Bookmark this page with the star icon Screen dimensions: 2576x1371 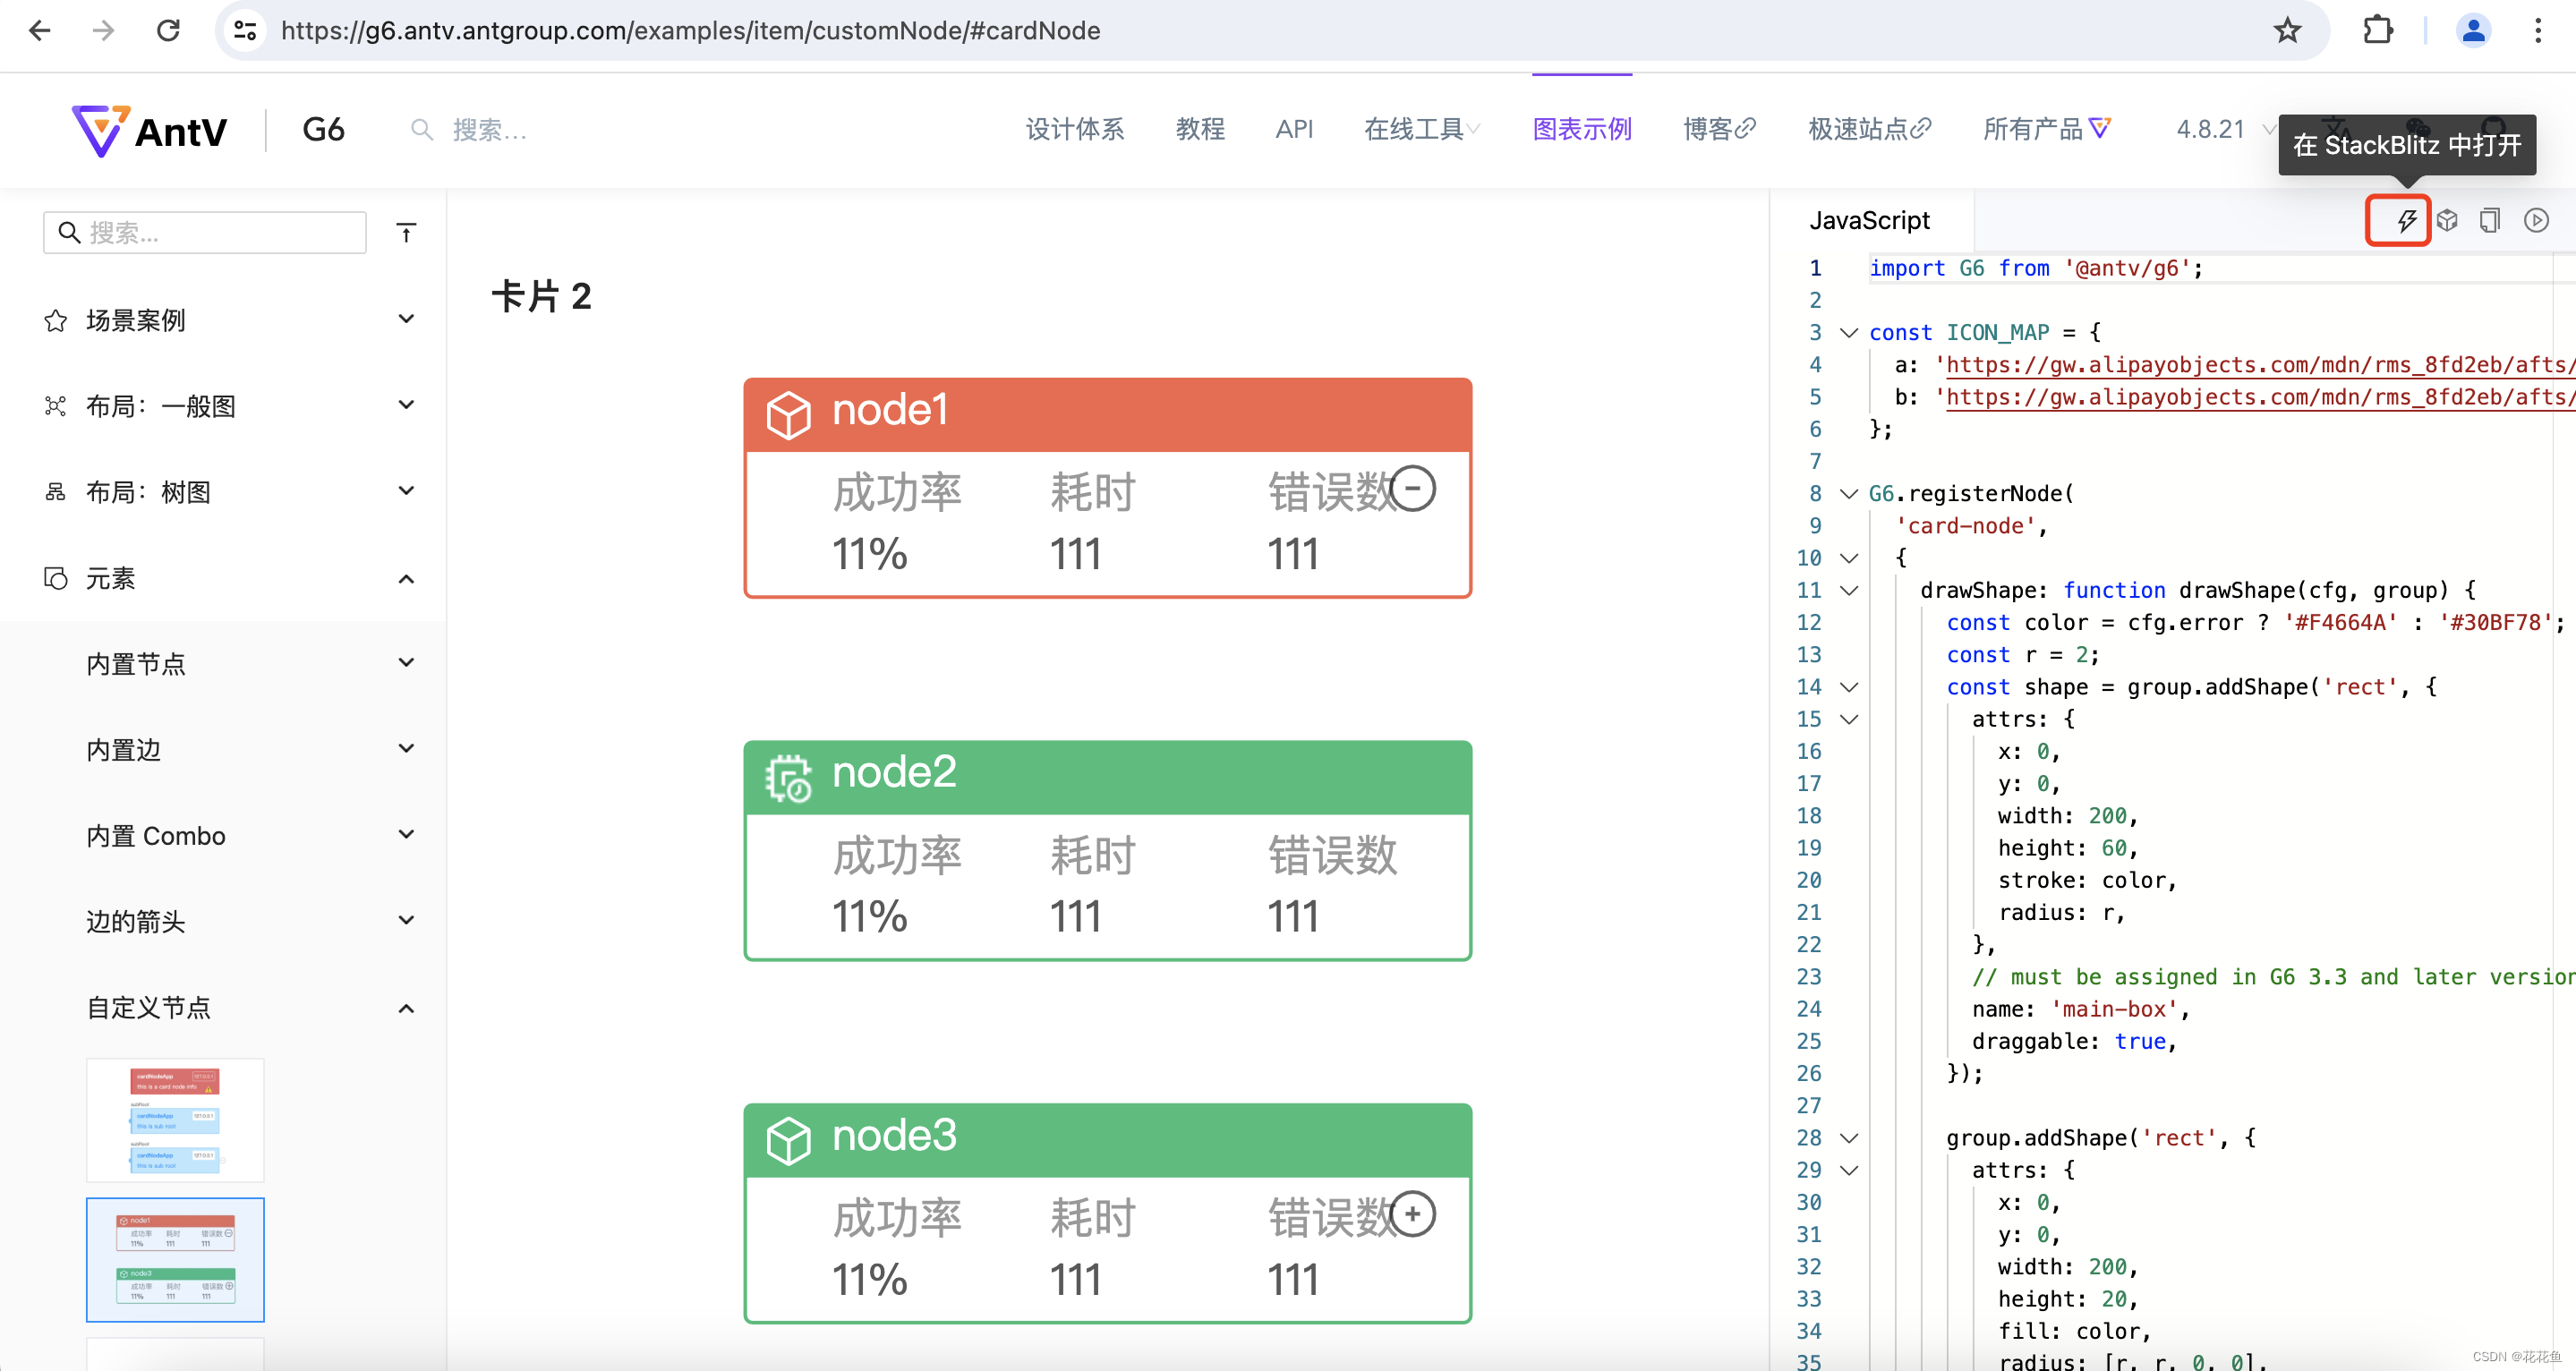(x=2286, y=30)
